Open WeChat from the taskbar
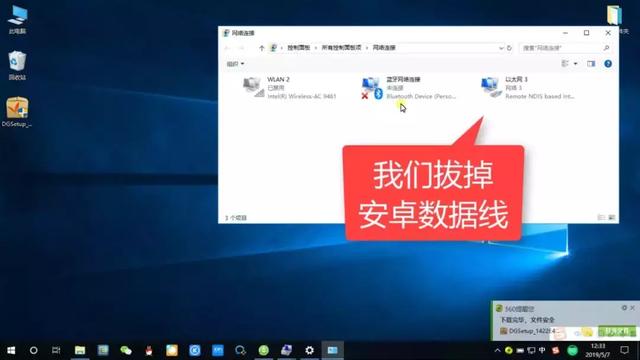 (x=126, y=350)
